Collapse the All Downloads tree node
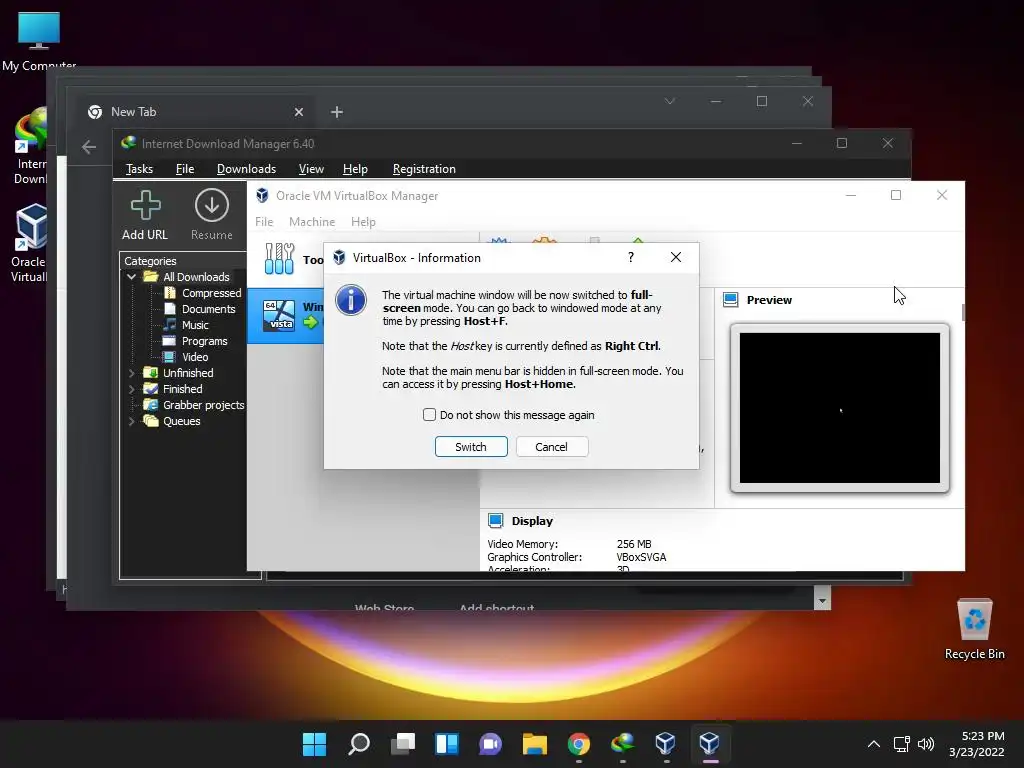 (x=131, y=277)
